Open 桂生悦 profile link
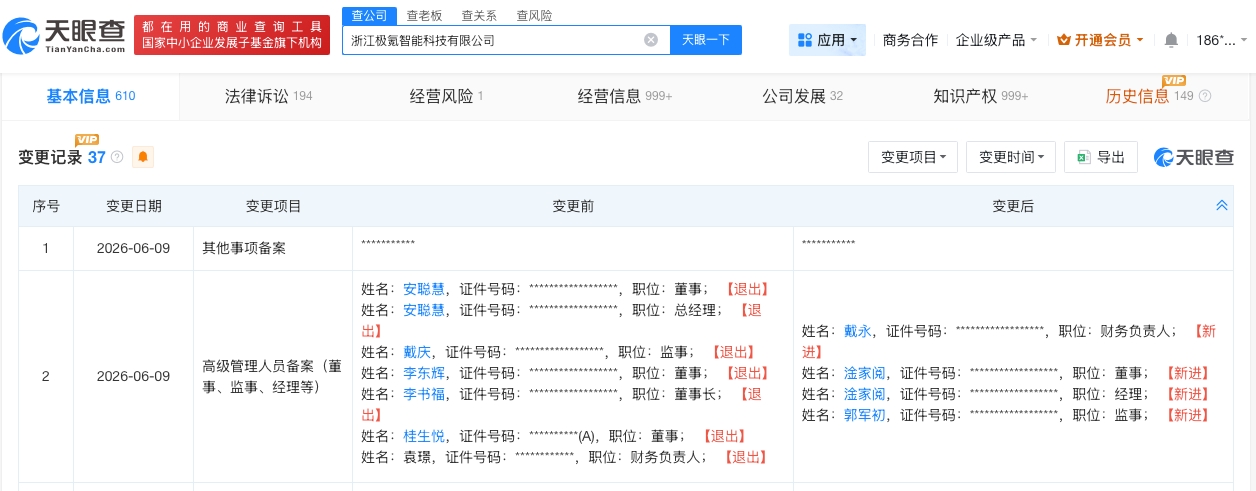The height and width of the screenshot is (491, 1256). (424, 436)
